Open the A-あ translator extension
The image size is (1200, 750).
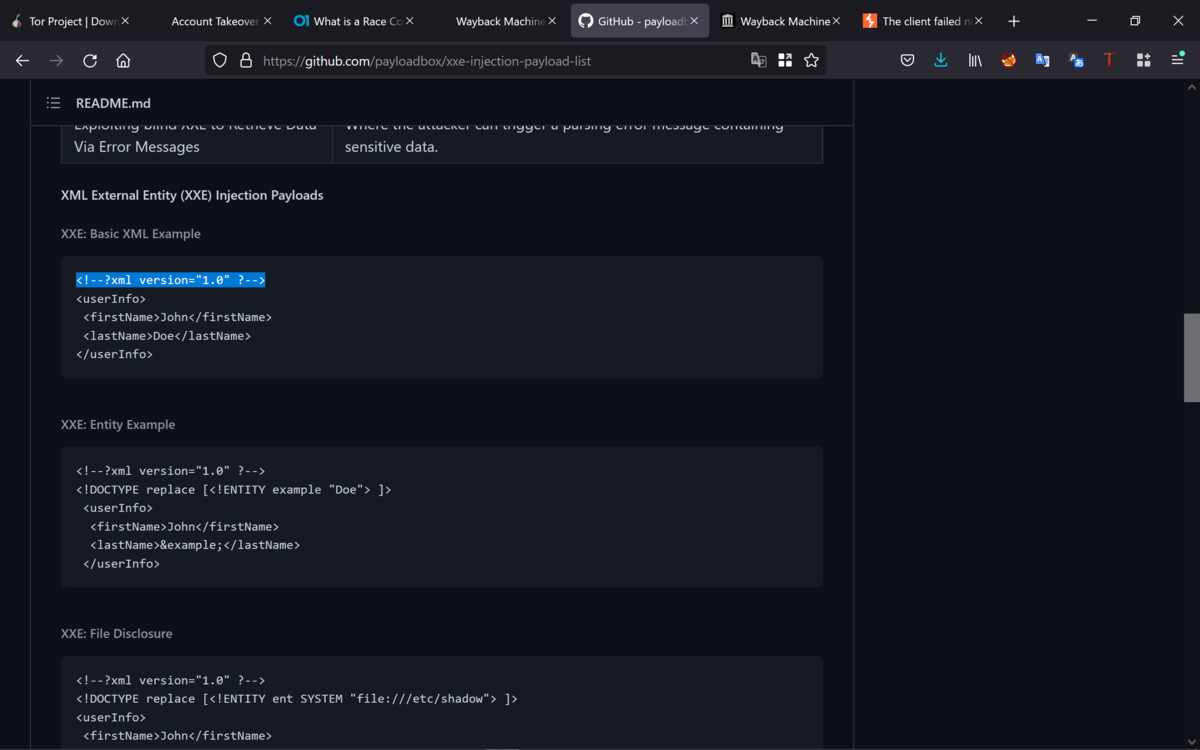pyautogui.click(x=1076, y=61)
